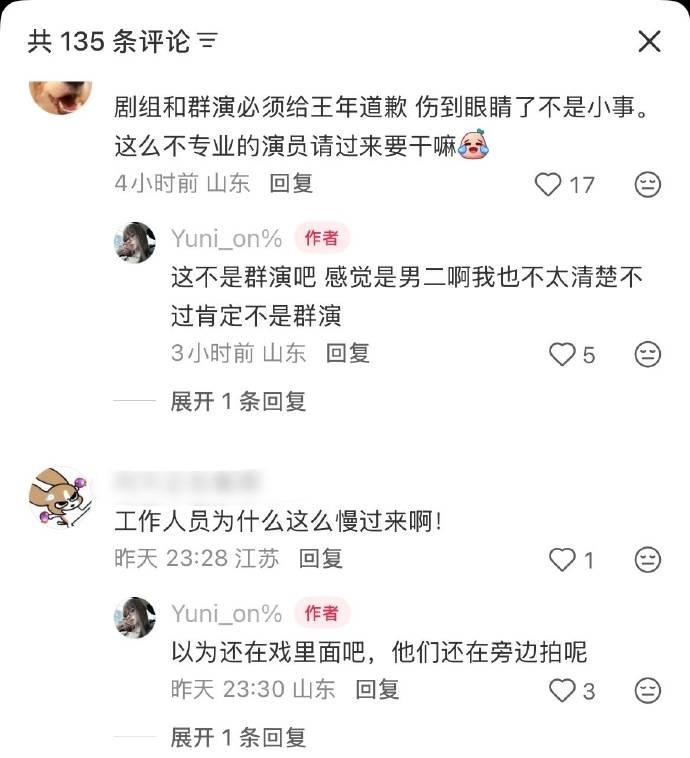
Task: Like the Jiangsu comment with 1 like
Action: point(562,559)
